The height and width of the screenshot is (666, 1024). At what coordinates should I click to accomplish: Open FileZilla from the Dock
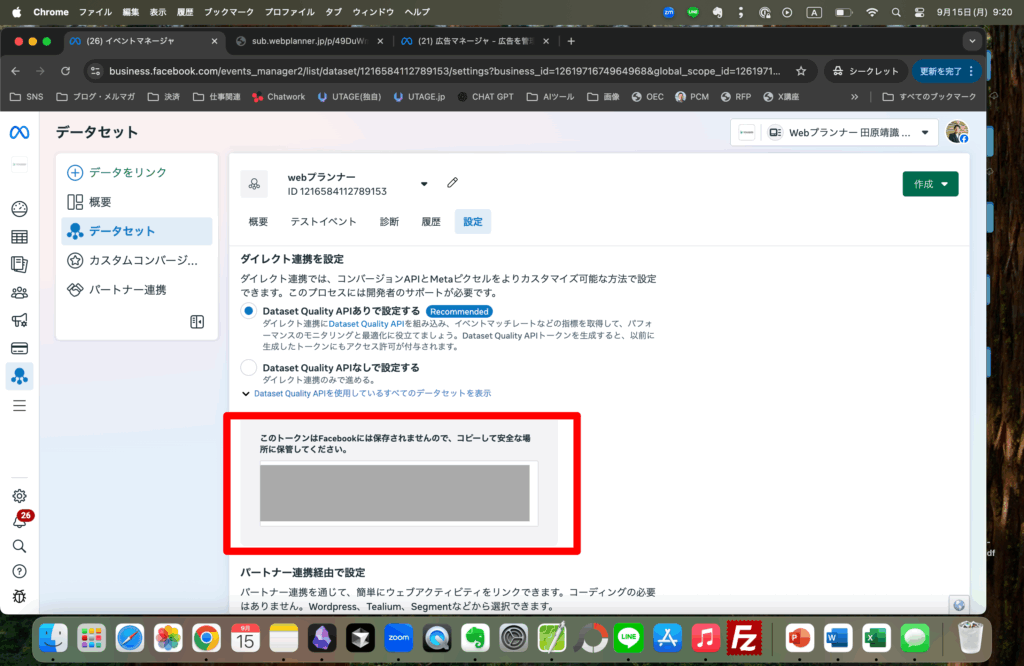[744, 638]
